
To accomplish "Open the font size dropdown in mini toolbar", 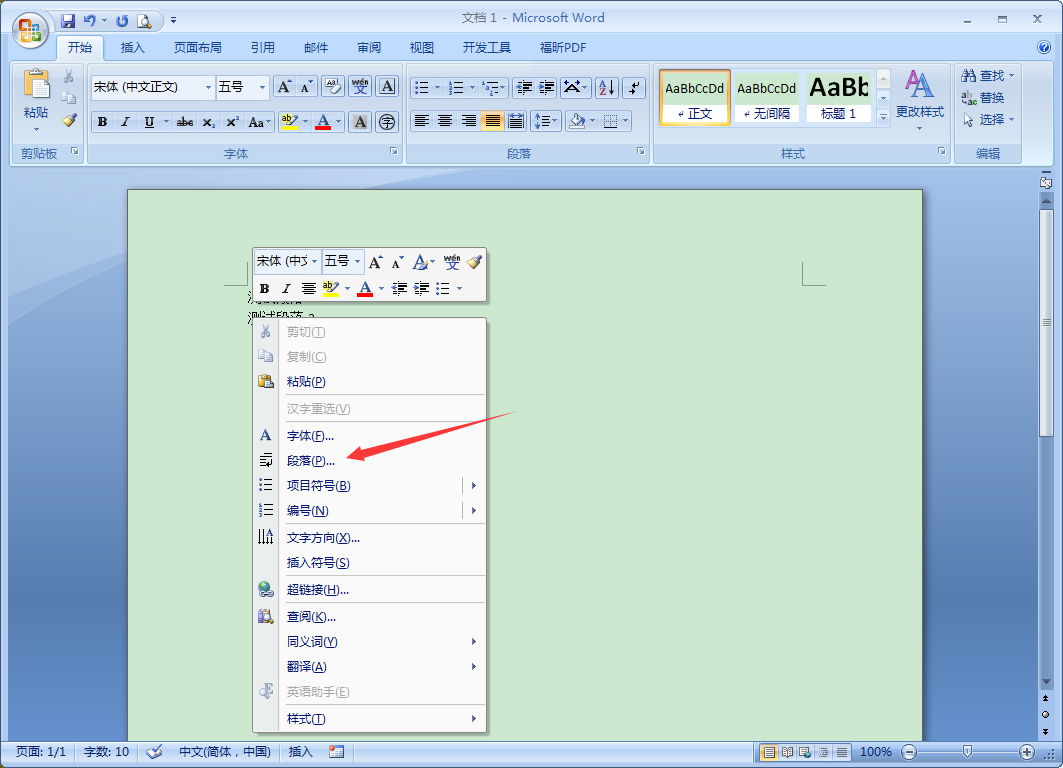I will (x=356, y=261).
